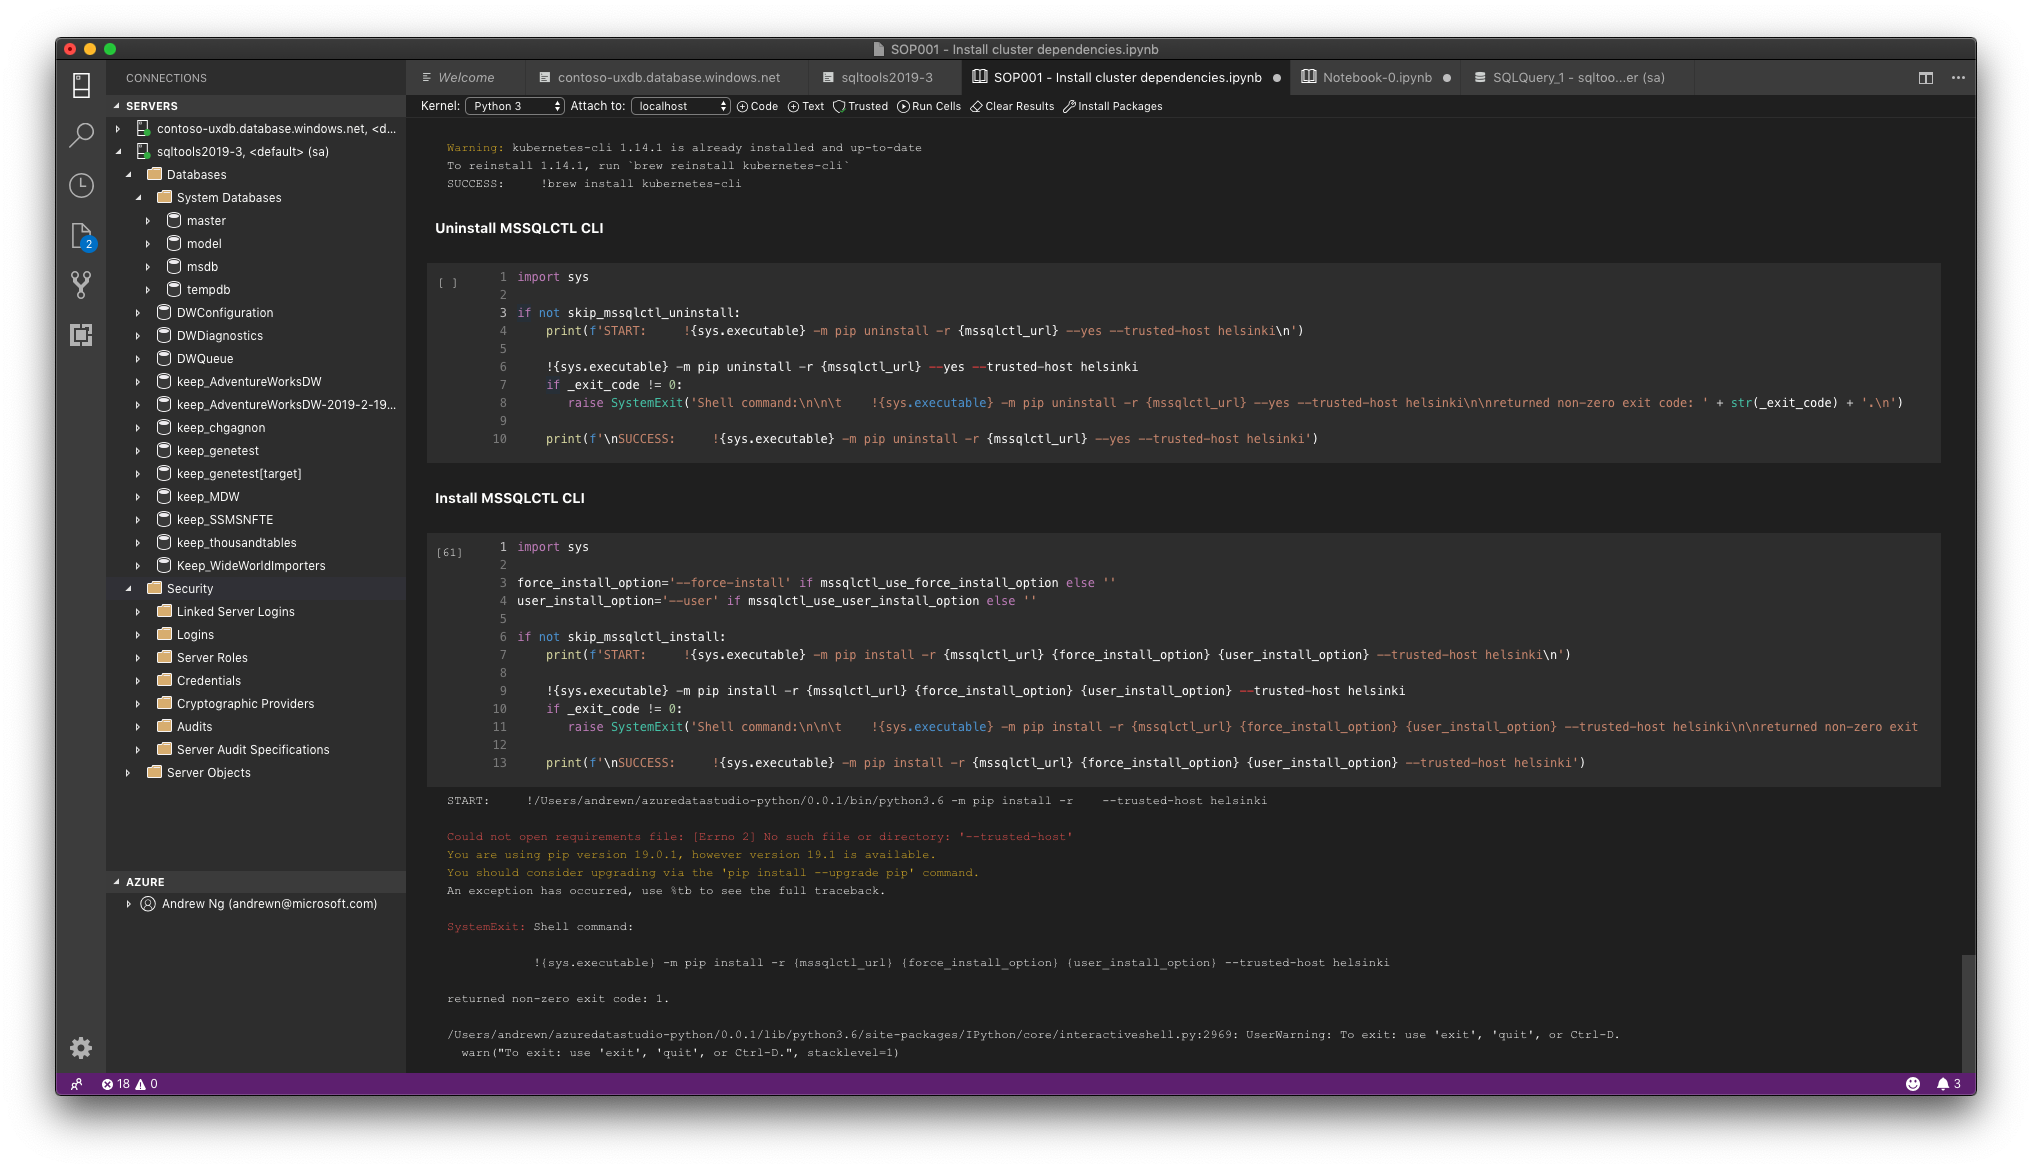
Task: Click the split editor icon
Action: click(1926, 78)
